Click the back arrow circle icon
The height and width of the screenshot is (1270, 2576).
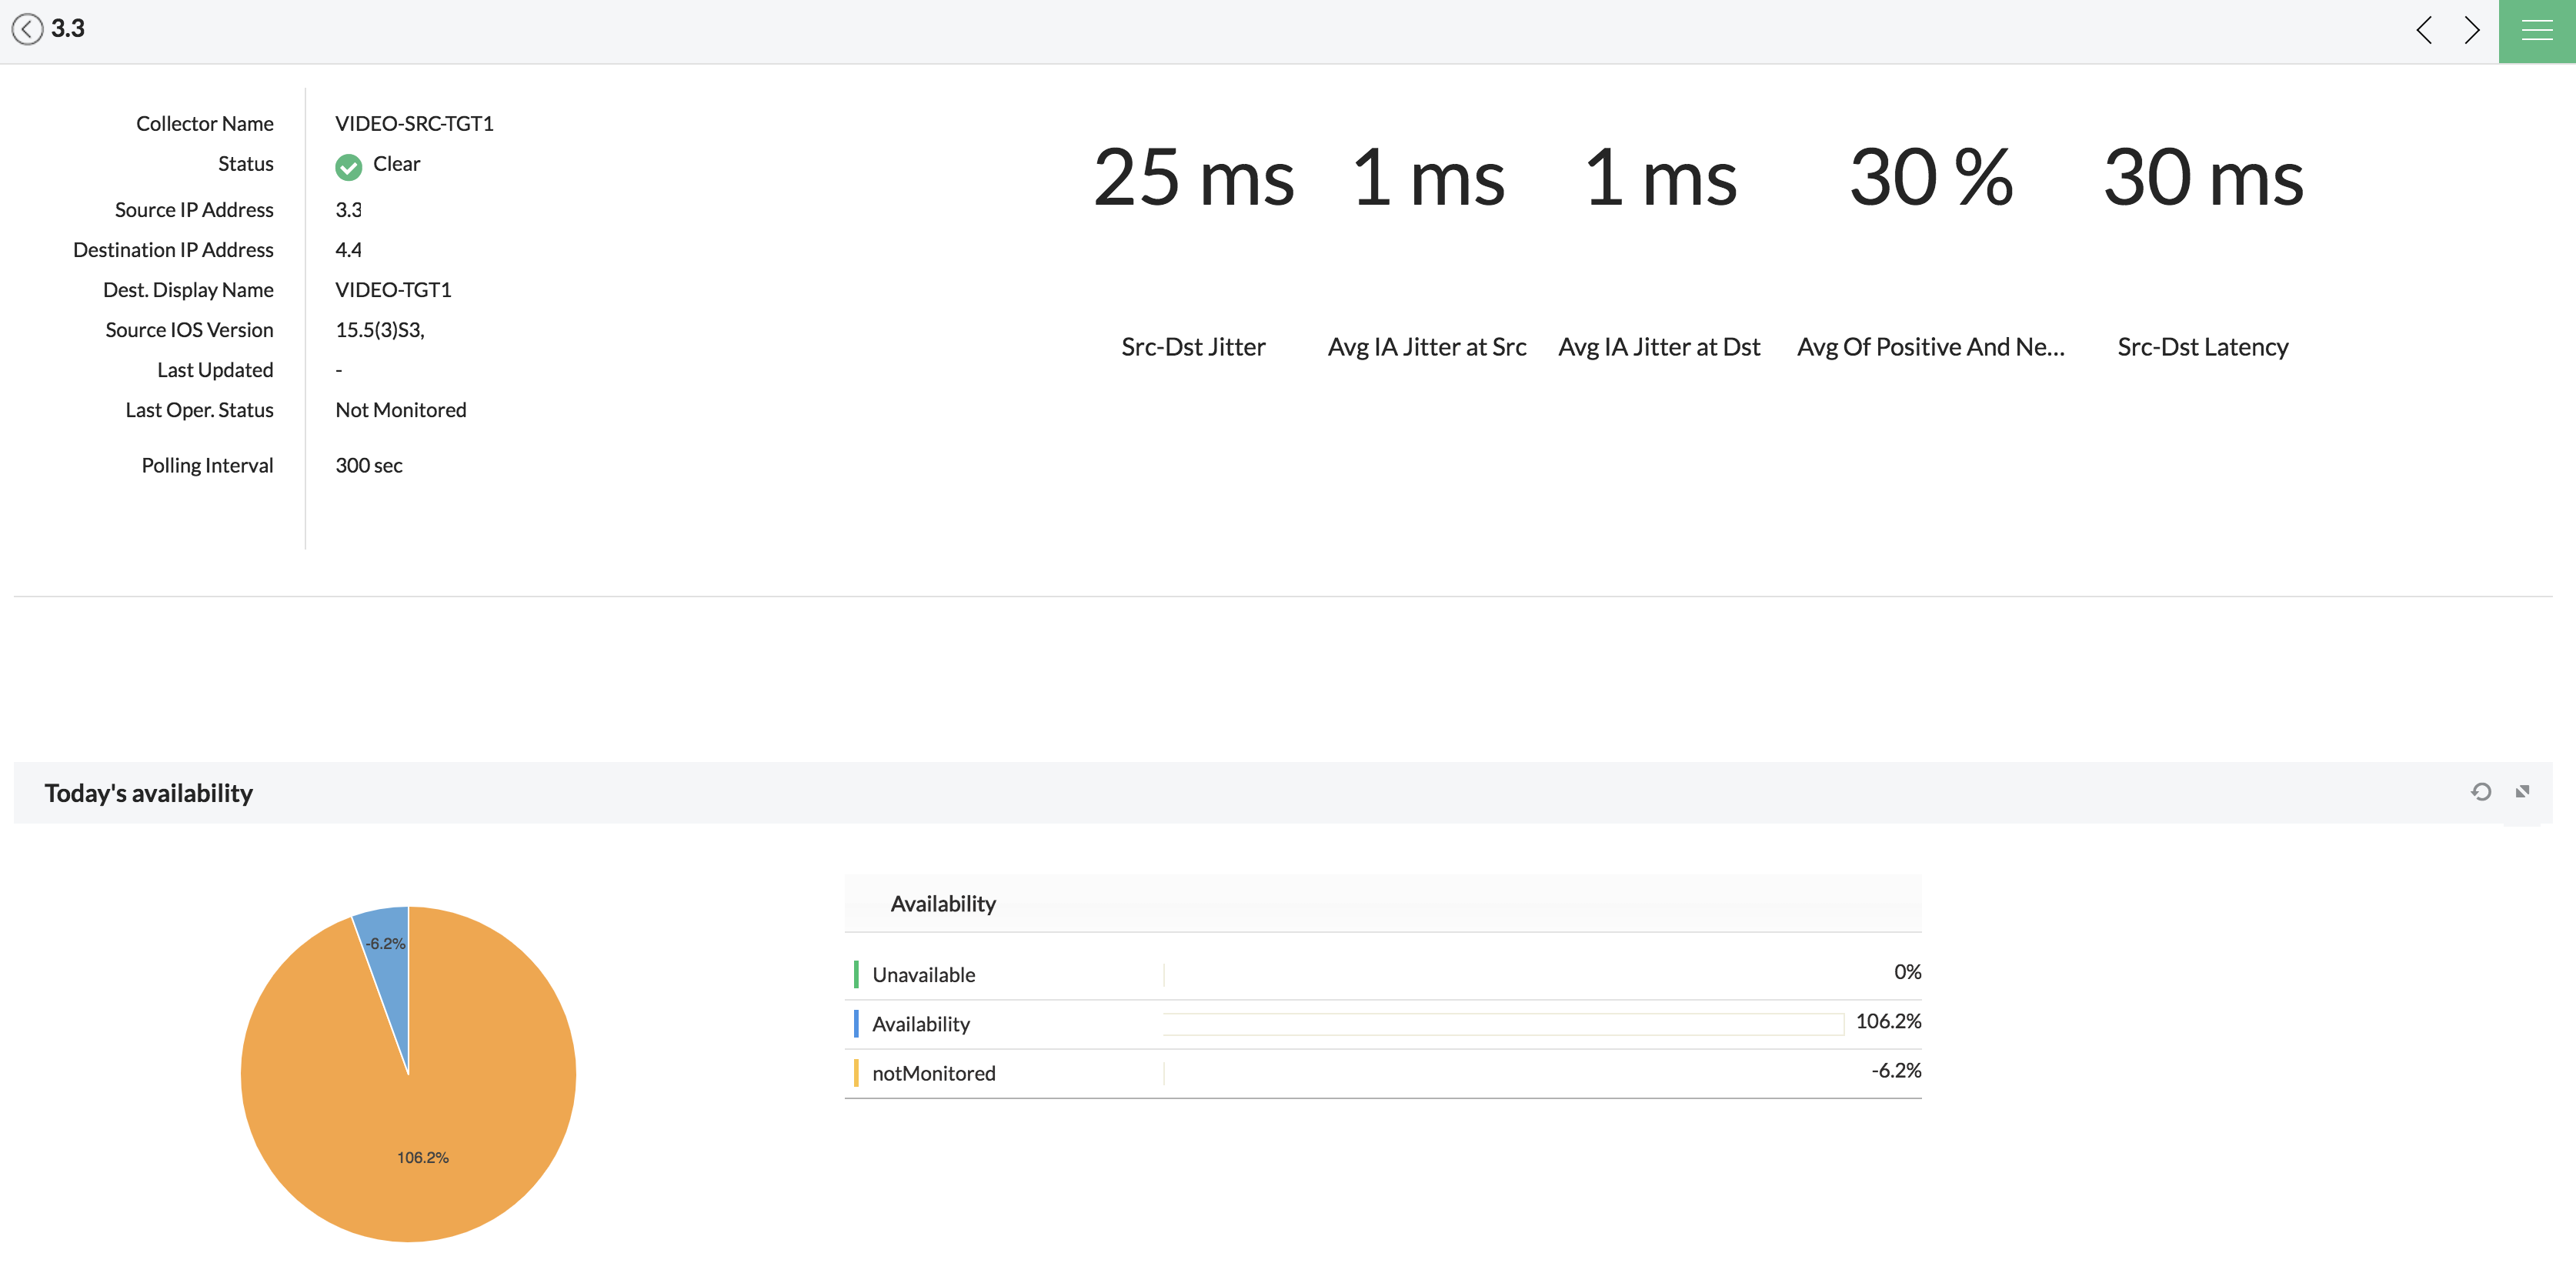tap(27, 29)
